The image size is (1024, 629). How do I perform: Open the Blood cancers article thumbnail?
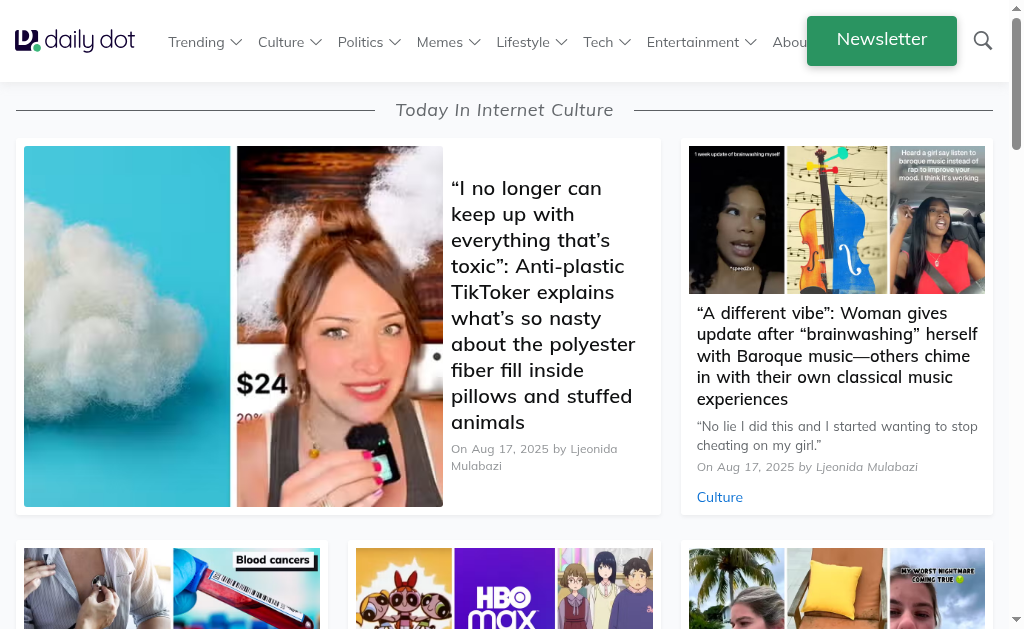point(172,589)
